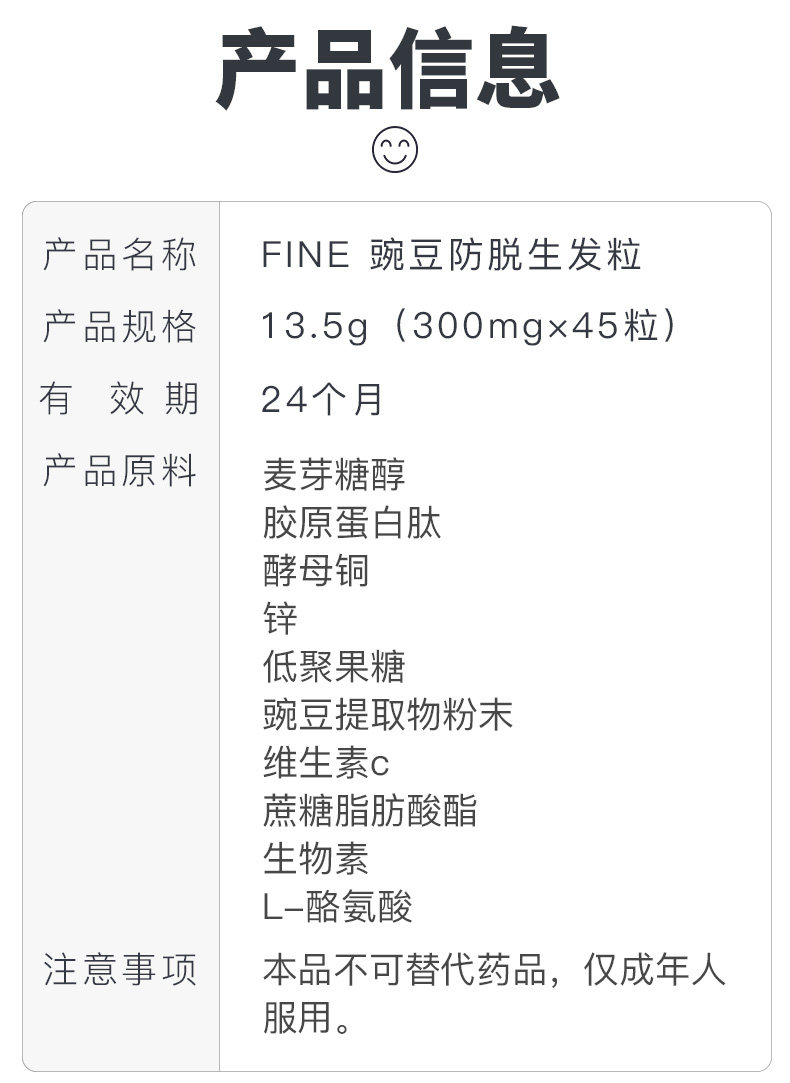The width and height of the screenshot is (790, 1083).
Task: Click the product name FINE 豌豆防脱生发粒
Action: tap(451, 256)
